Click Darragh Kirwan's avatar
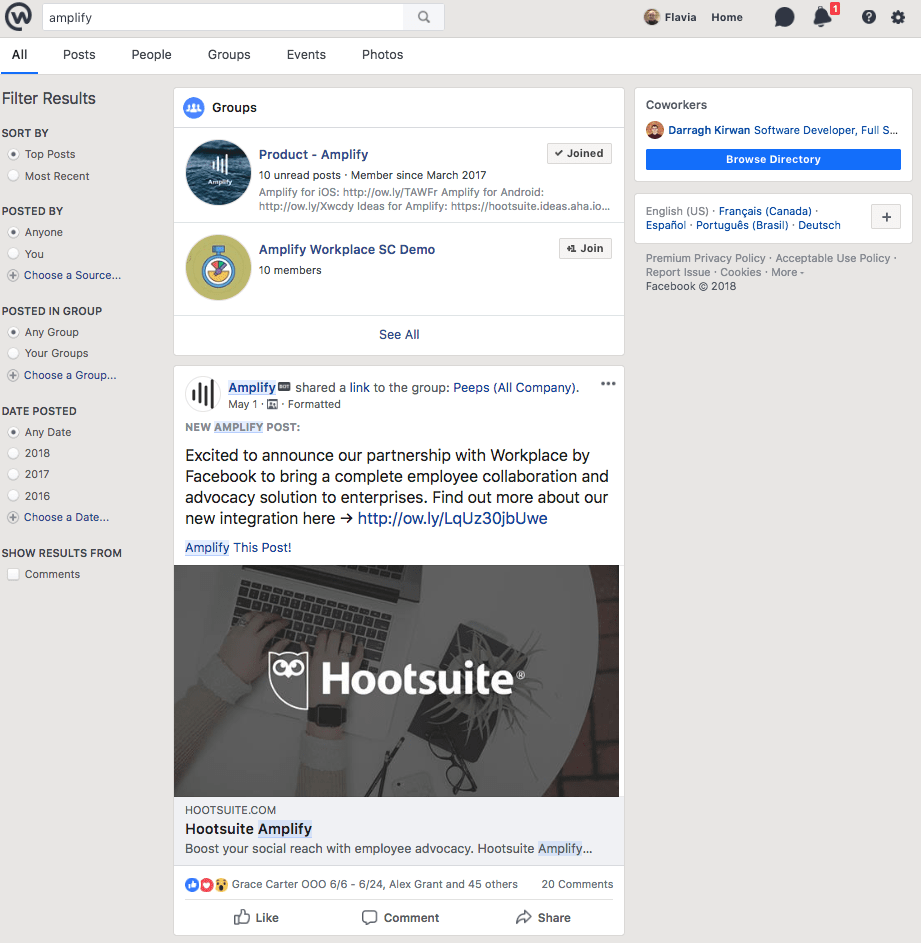921x943 pixels. tap(655, 130)
